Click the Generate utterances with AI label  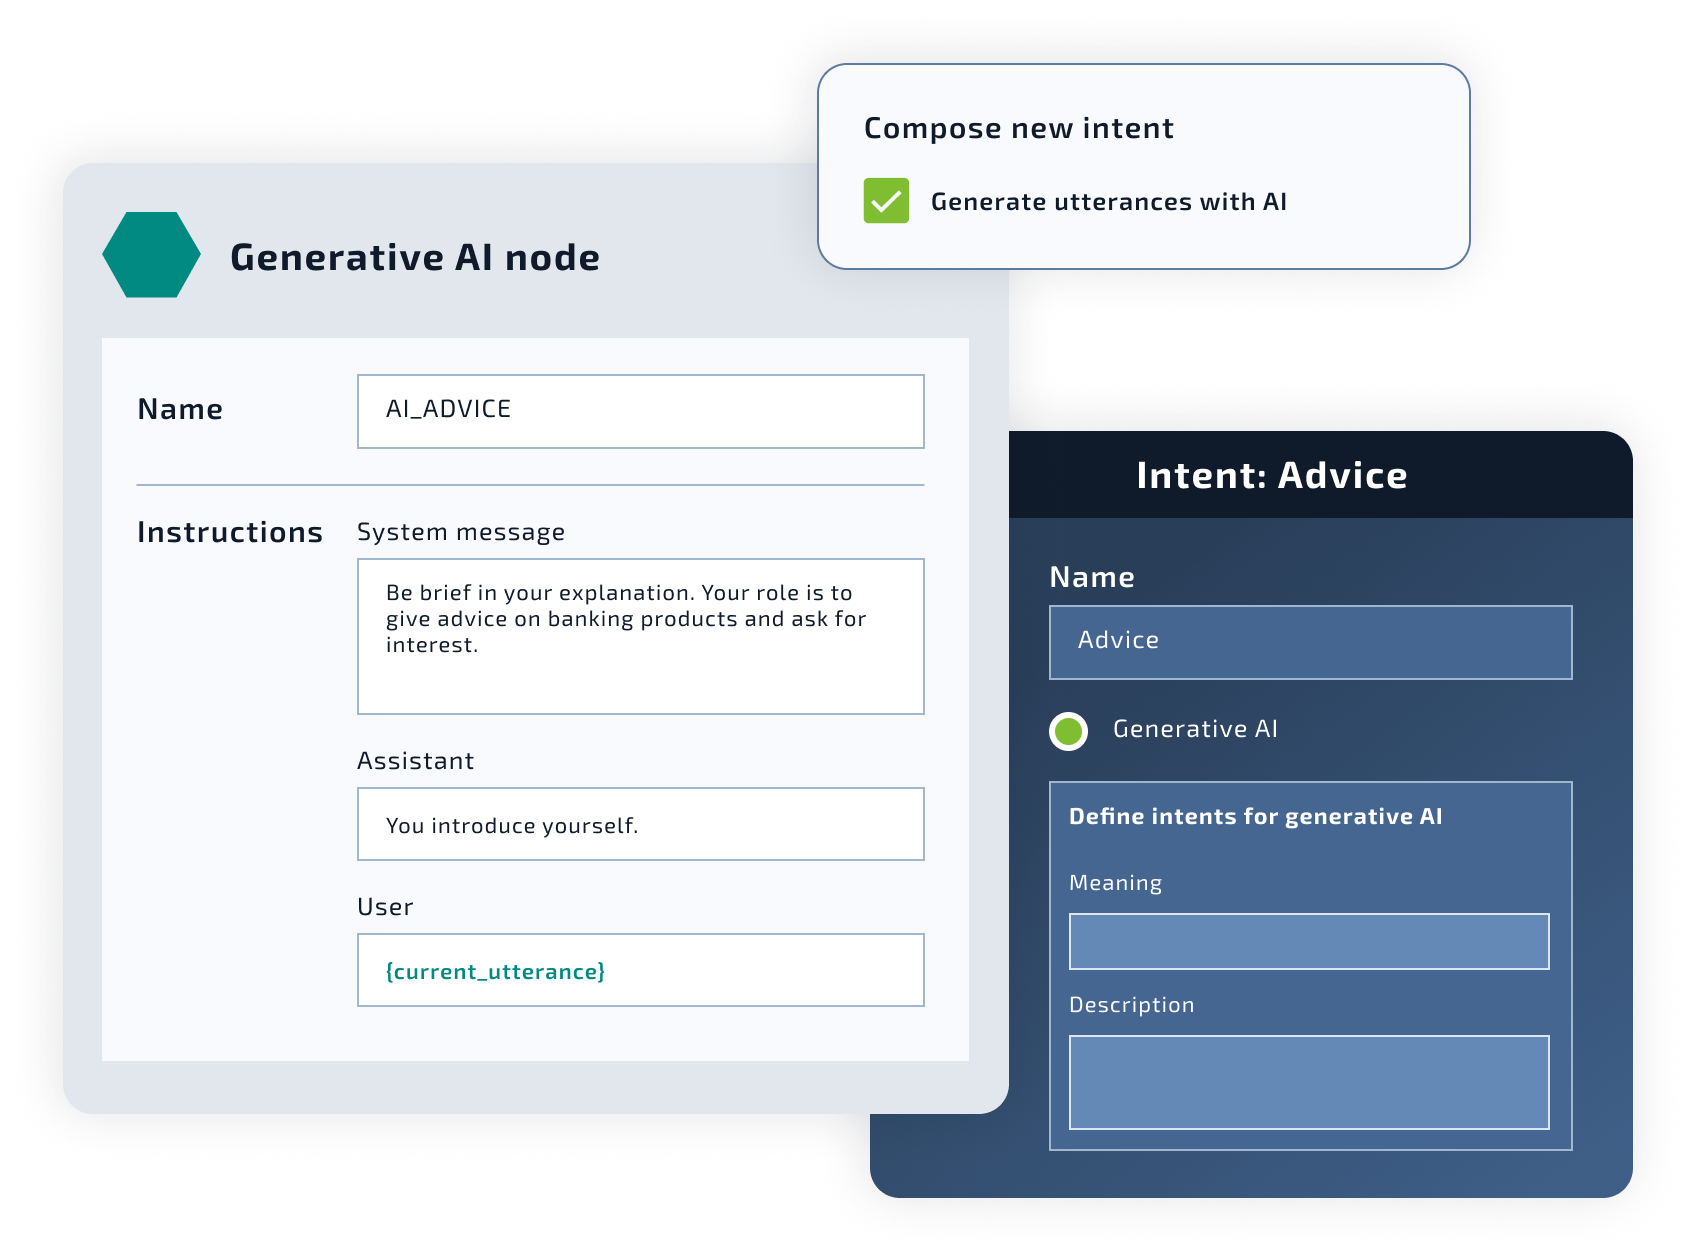(1108, 201)
